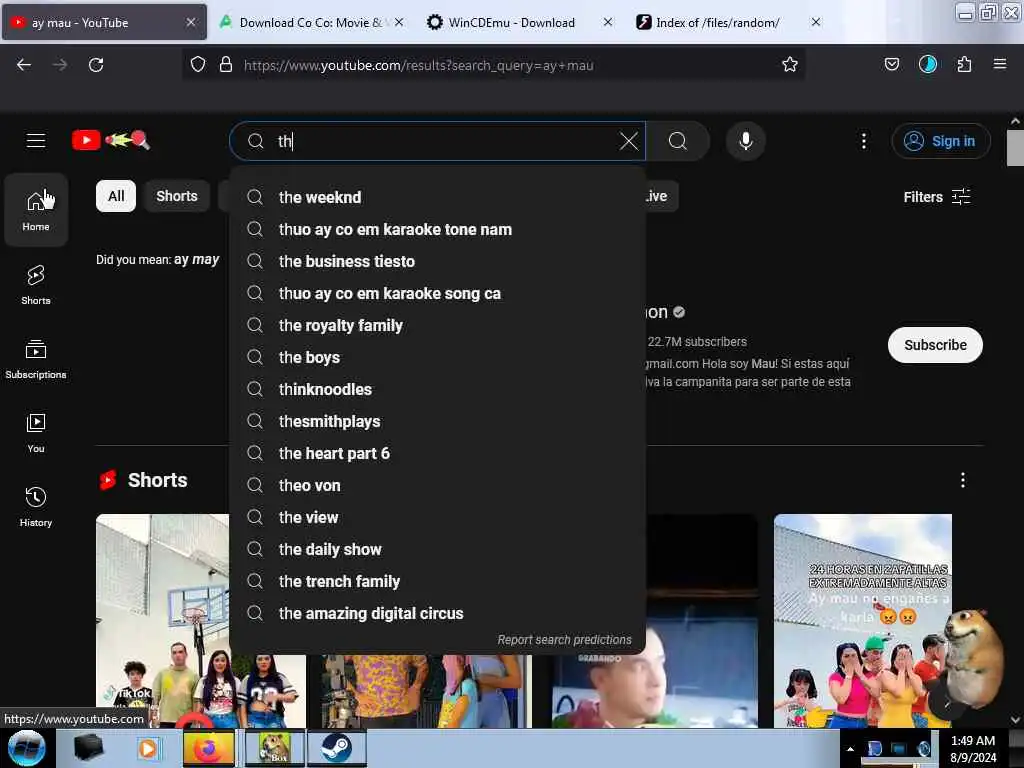1024x768 pixels.
Task: Choose suggestion 'thuo ay co em karaoke song ca'
Action: click(438, 293)
